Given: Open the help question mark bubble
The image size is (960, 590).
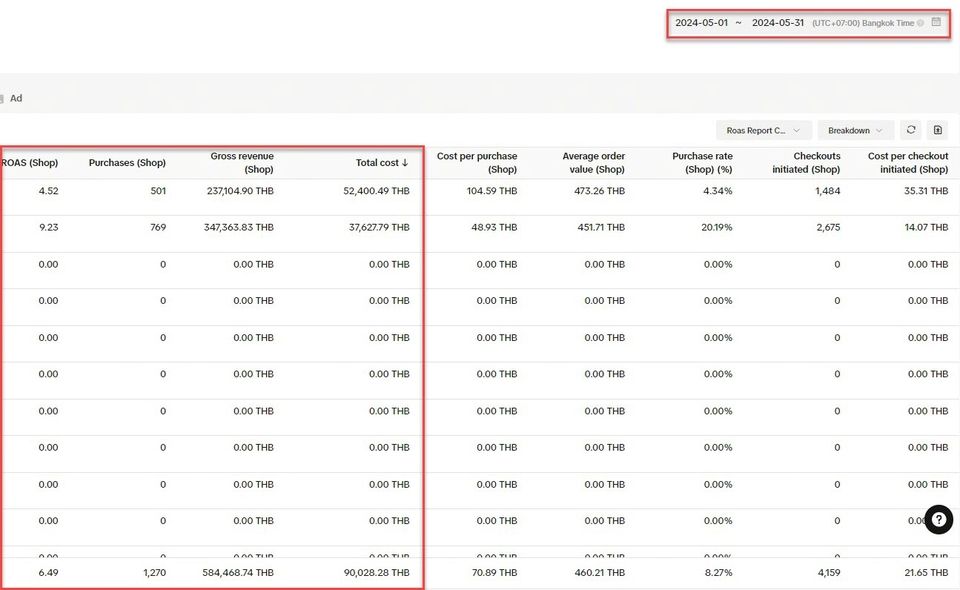Looking at the screenshot, I should click(x=938, y=519).
